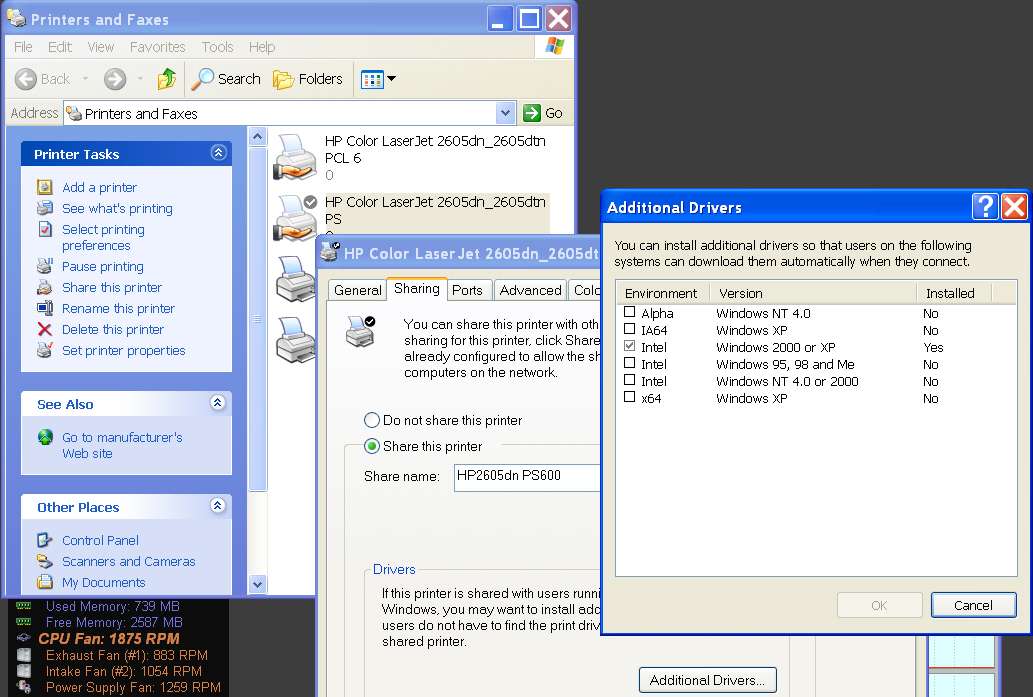Click Set printer properties icon

[x=45, y=350]
